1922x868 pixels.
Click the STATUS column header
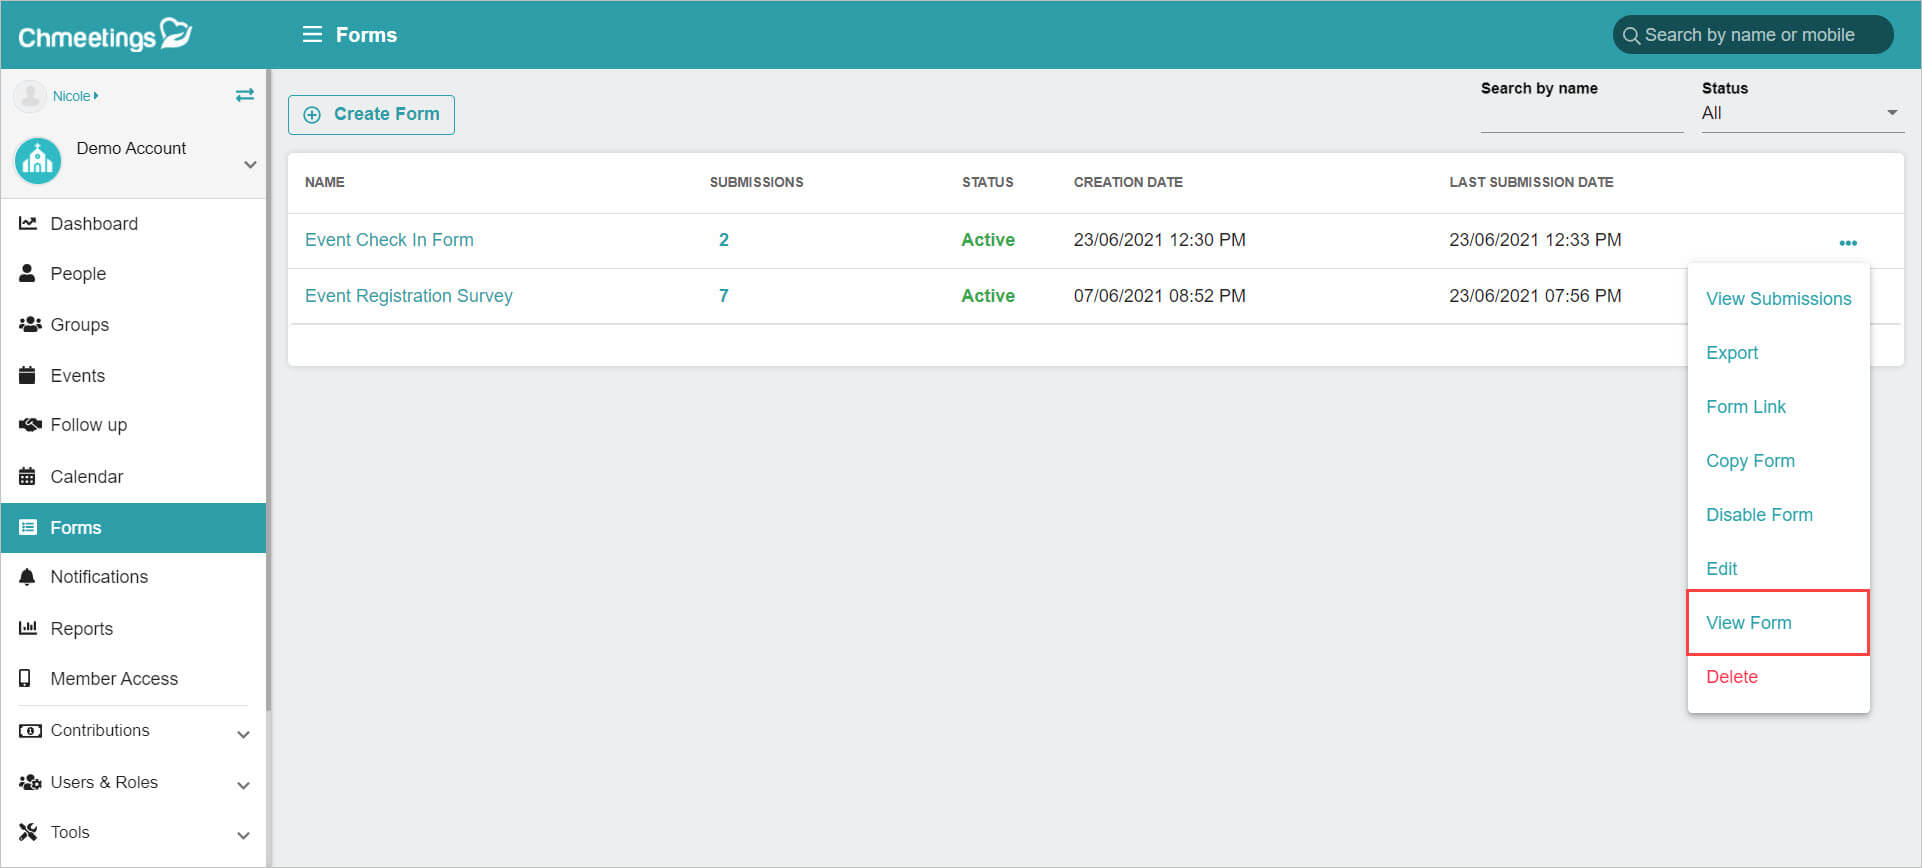coord(987,182)
